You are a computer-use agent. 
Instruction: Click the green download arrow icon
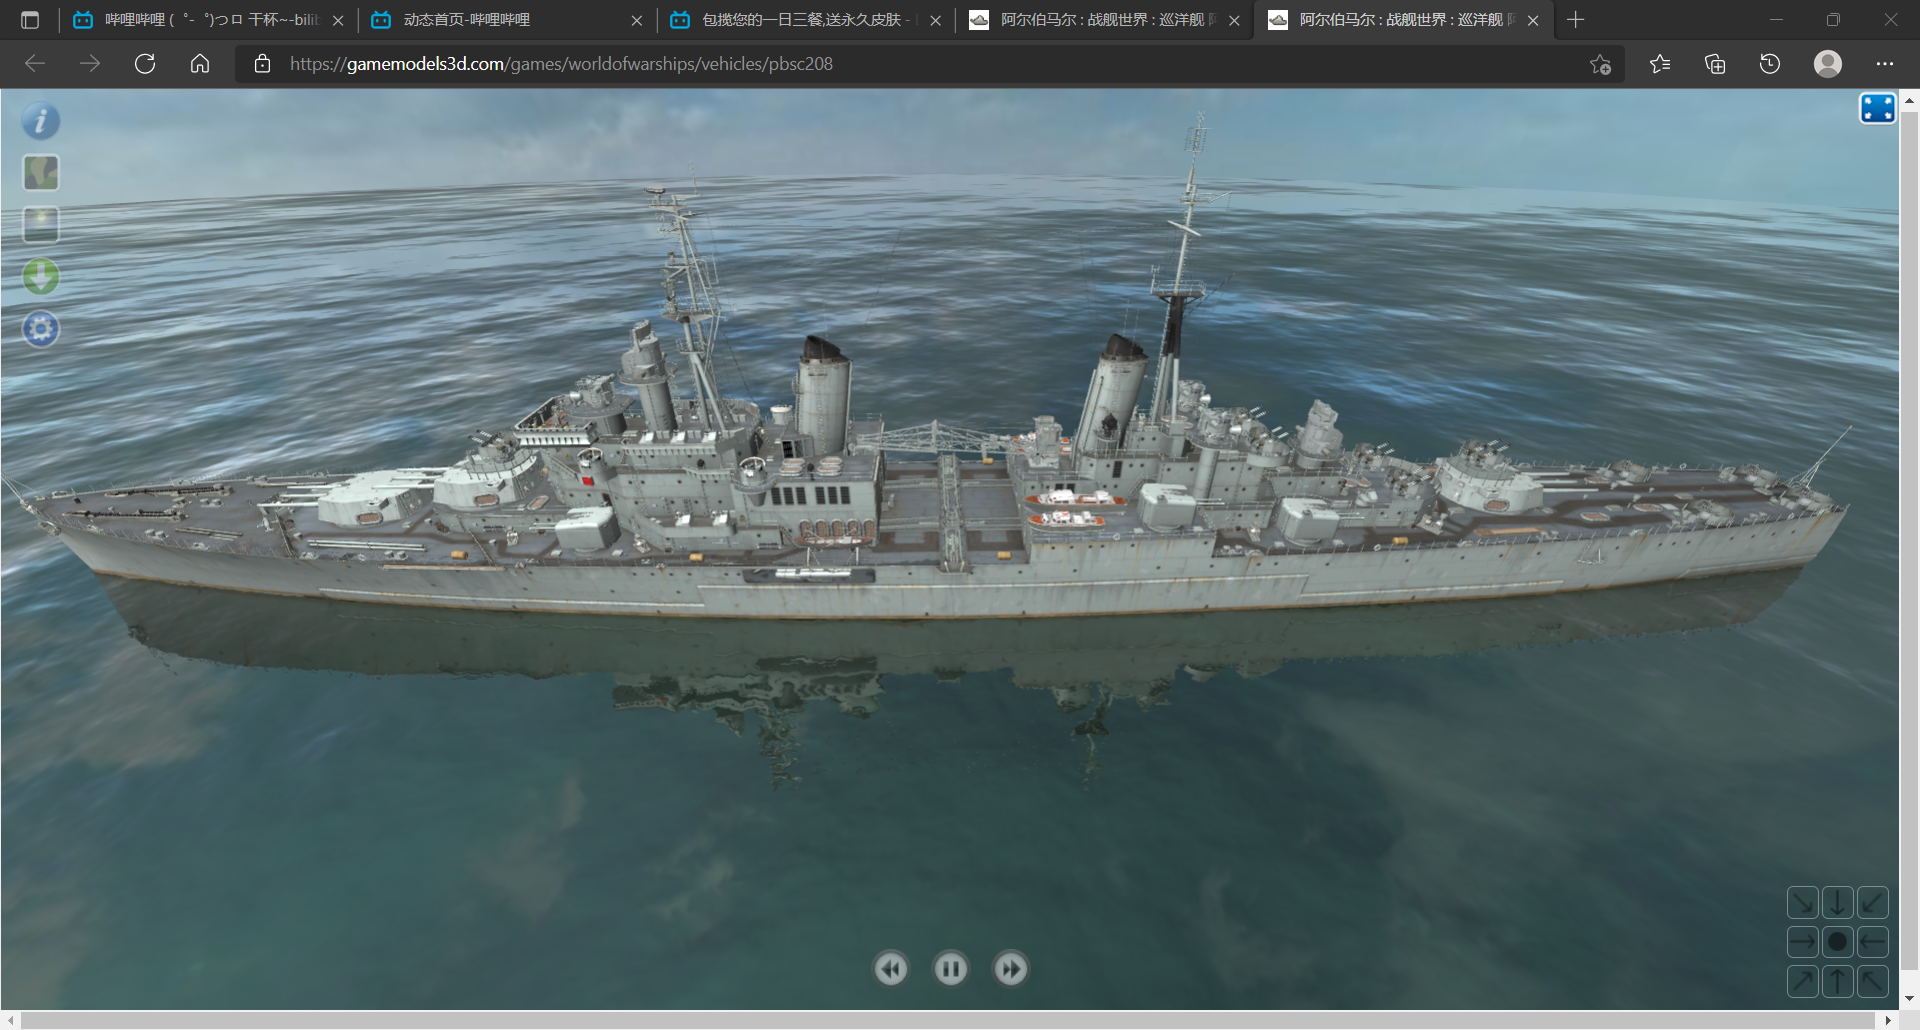click(x=41, y=277)
